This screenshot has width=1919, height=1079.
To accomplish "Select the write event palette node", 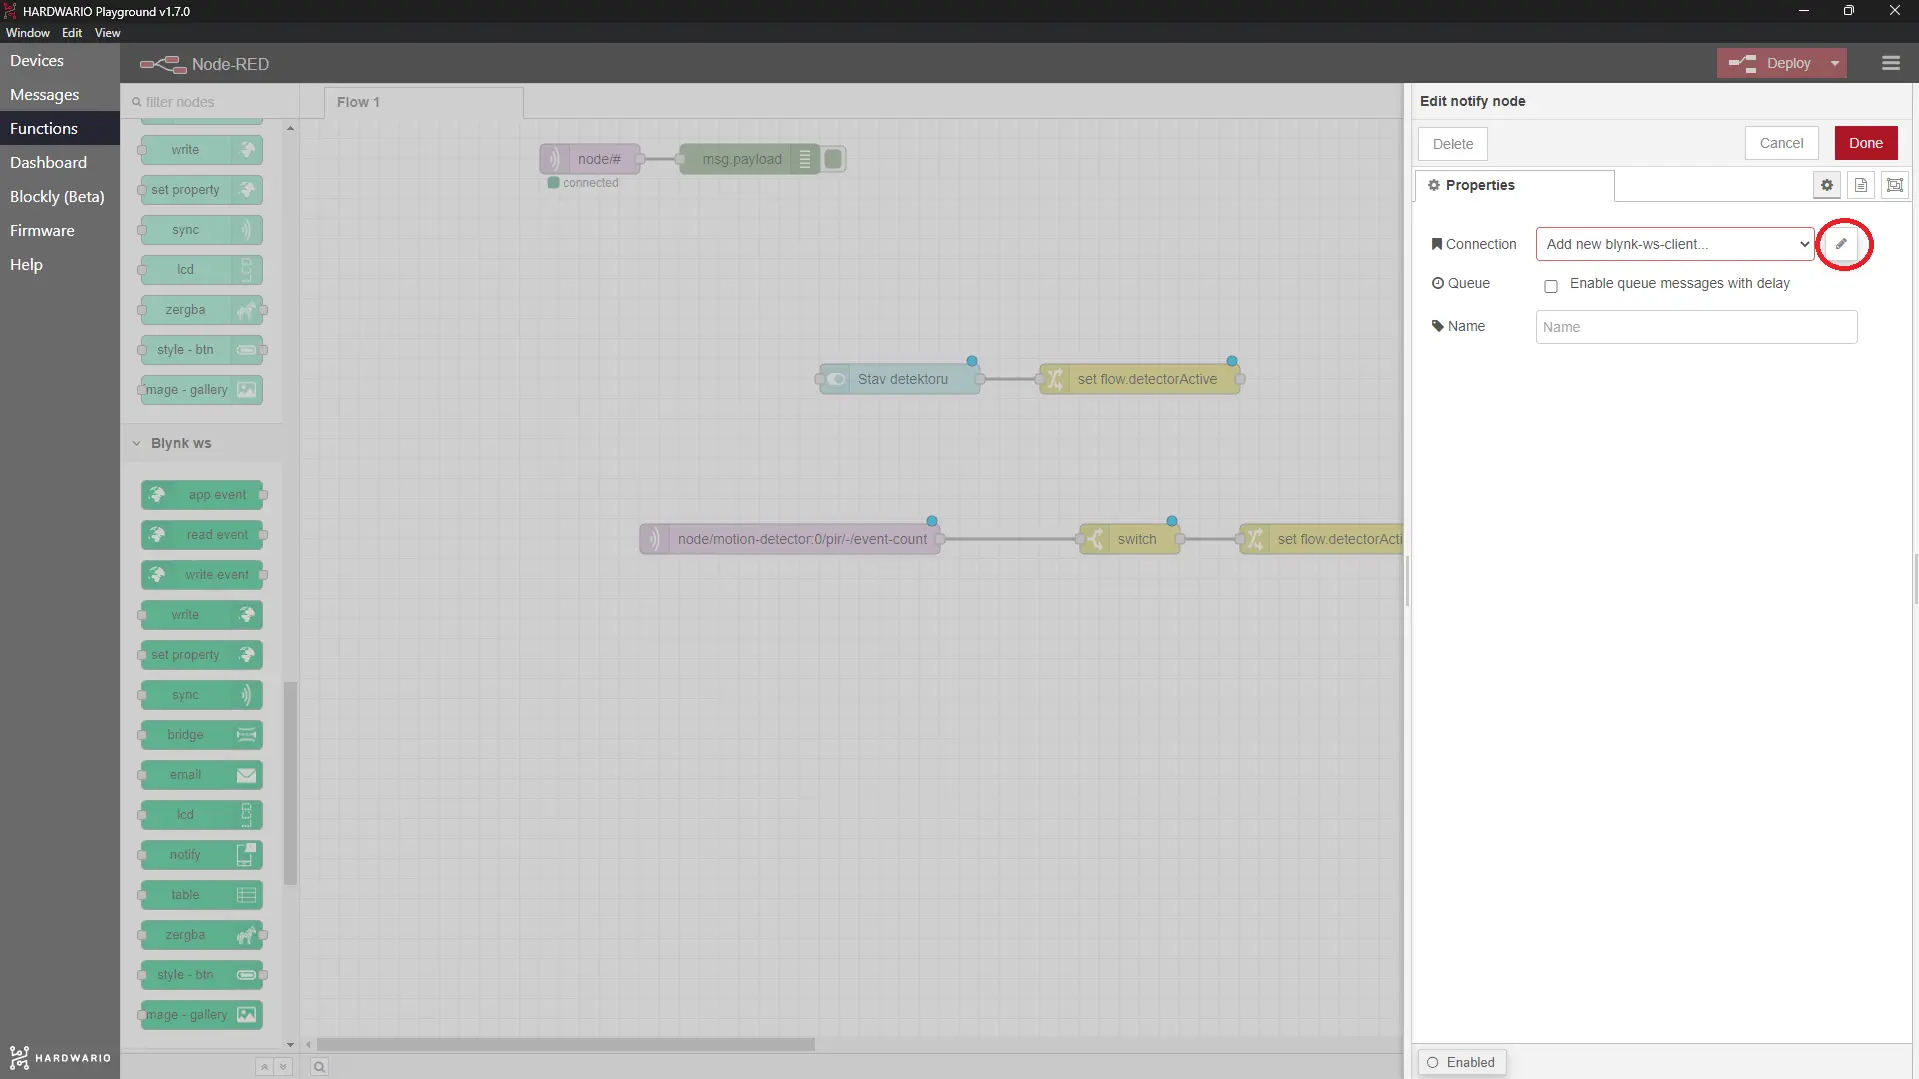I will point(202,575).
